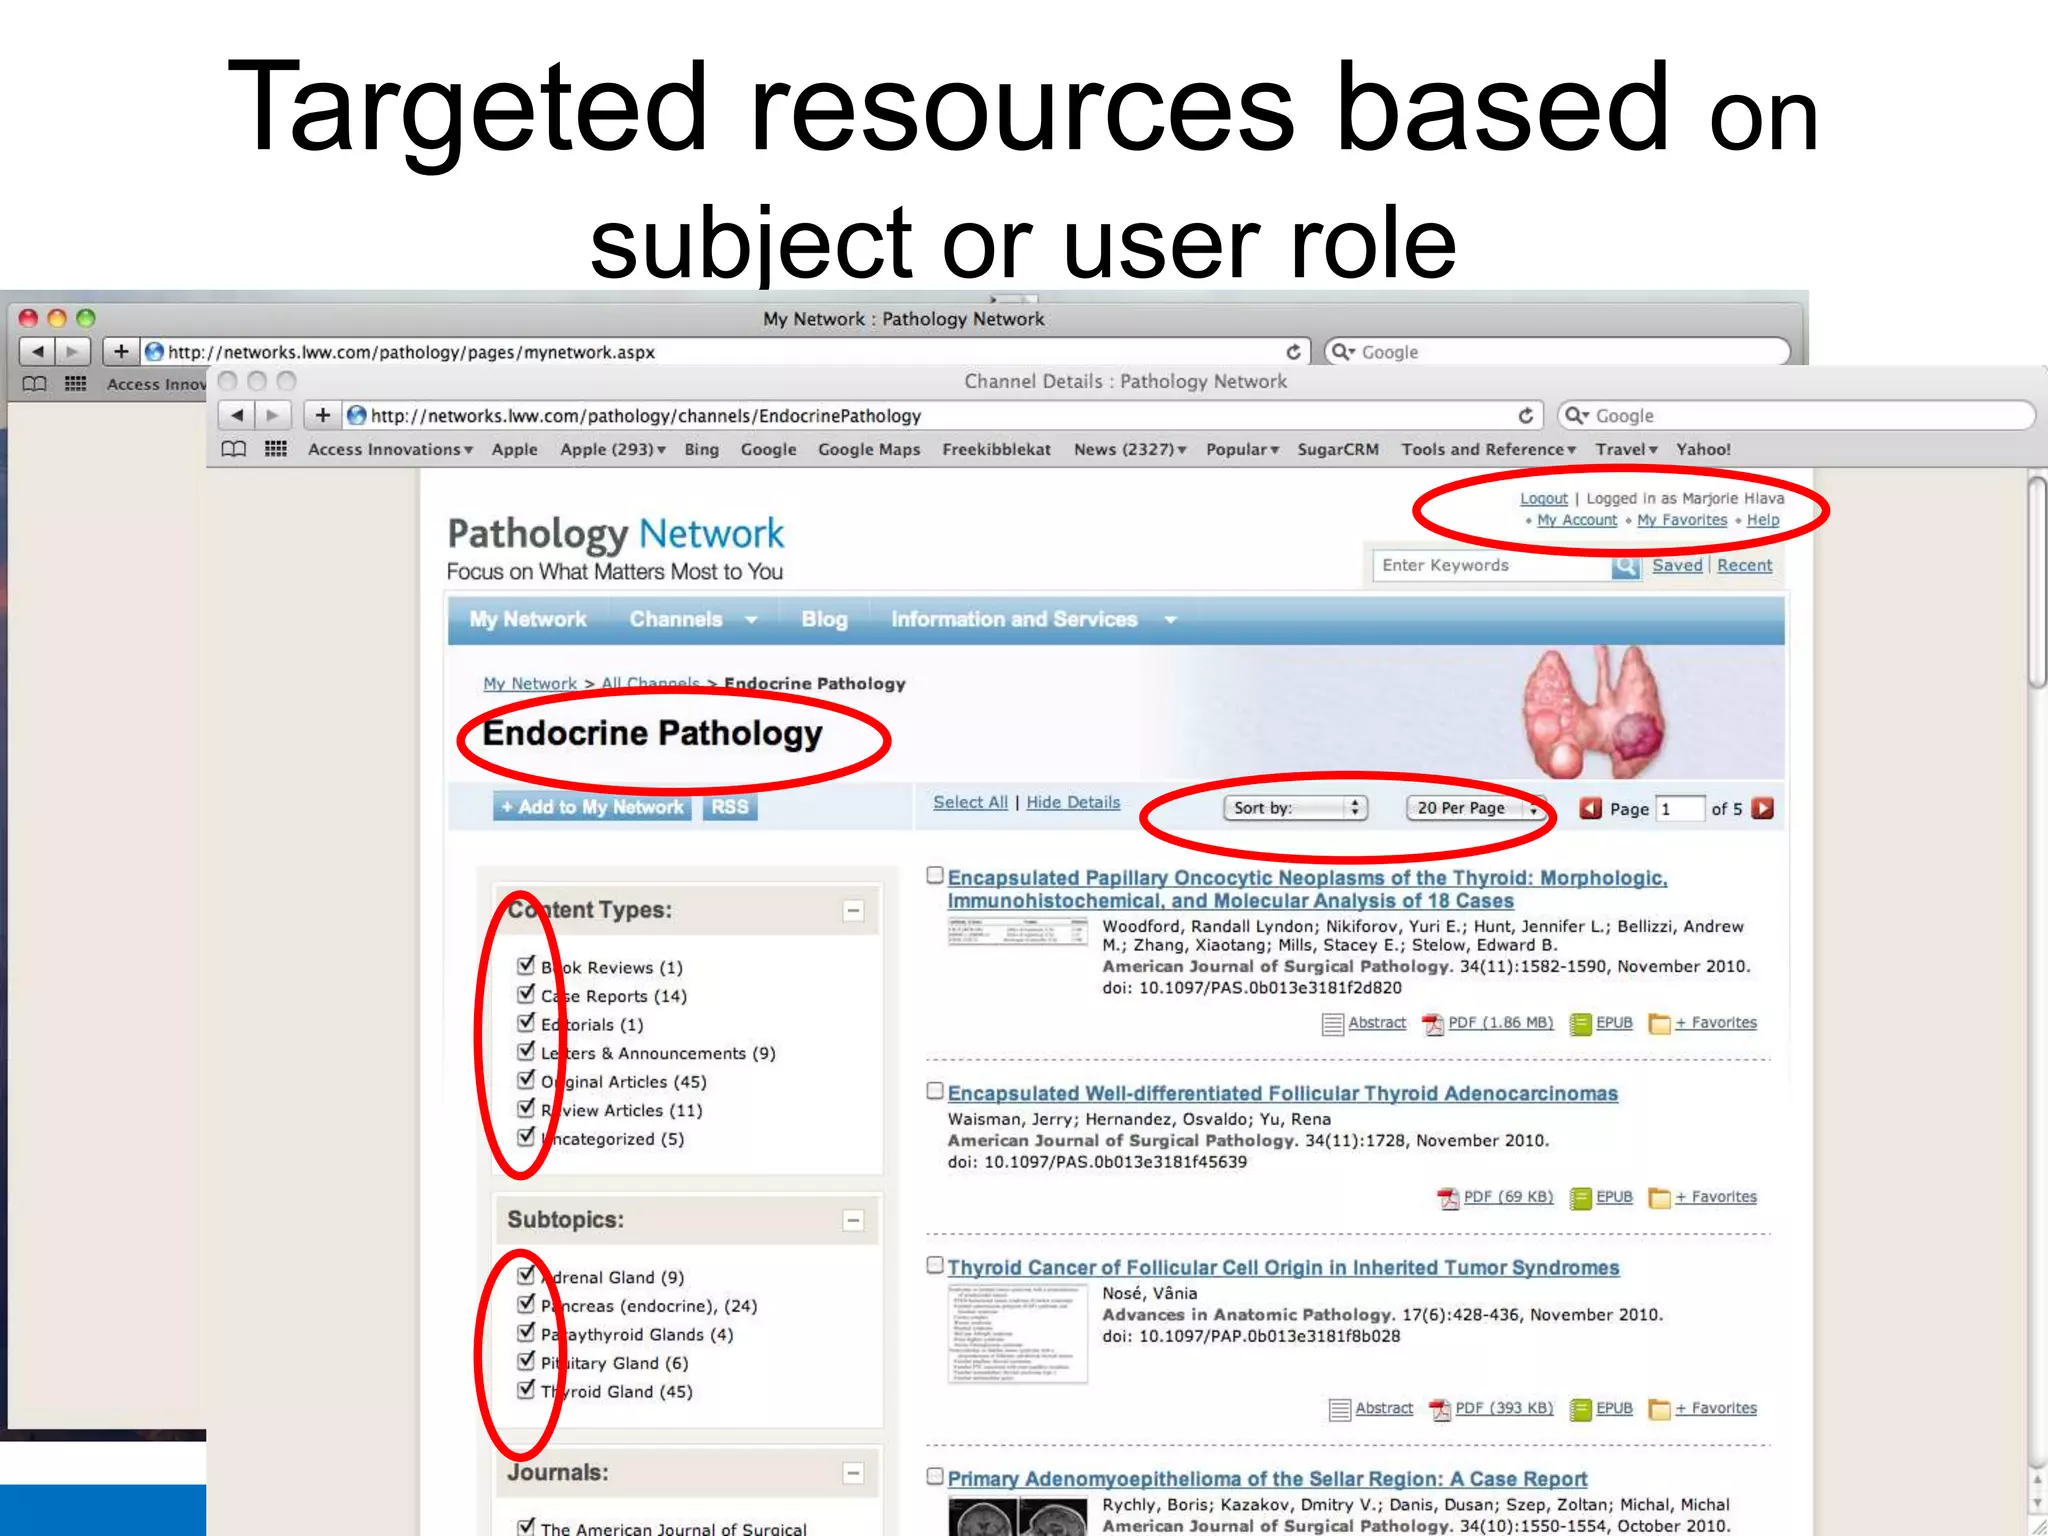Add a bookmark in the Channel Details window
This screenshot has width=2048, height=1536.
(x=322, y=415)
